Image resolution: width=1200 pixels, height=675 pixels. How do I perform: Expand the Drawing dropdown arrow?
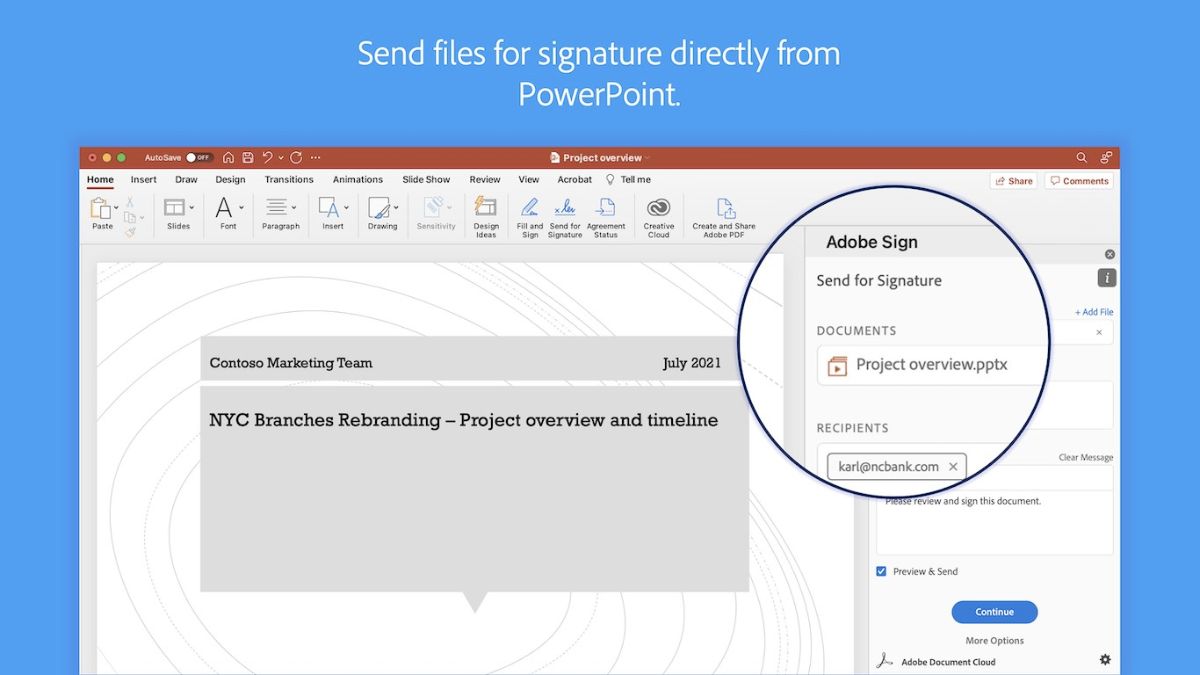(396, 208)
